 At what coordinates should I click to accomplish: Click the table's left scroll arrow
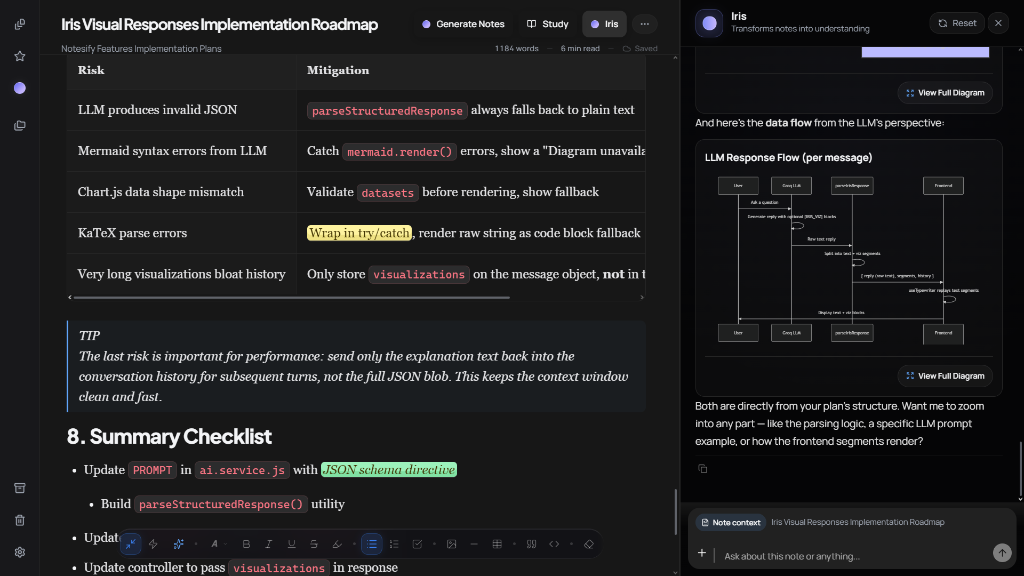click(70, 298)
